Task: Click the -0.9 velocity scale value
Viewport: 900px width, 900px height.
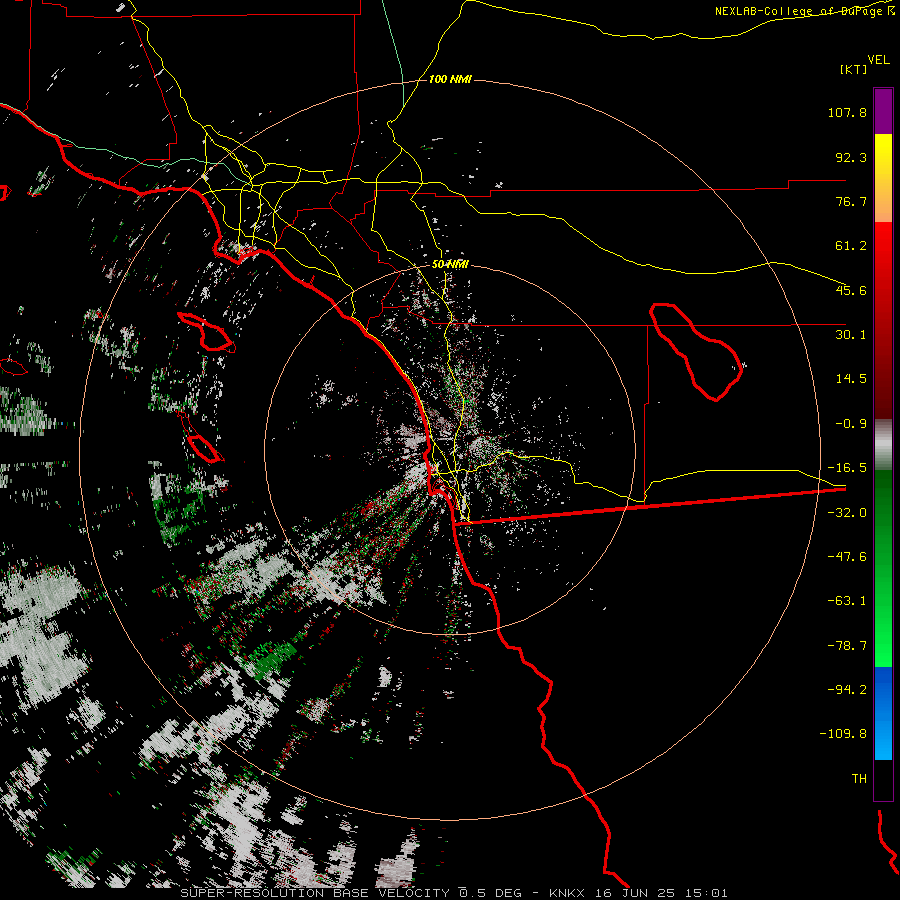Action: [x=851, y=424]
